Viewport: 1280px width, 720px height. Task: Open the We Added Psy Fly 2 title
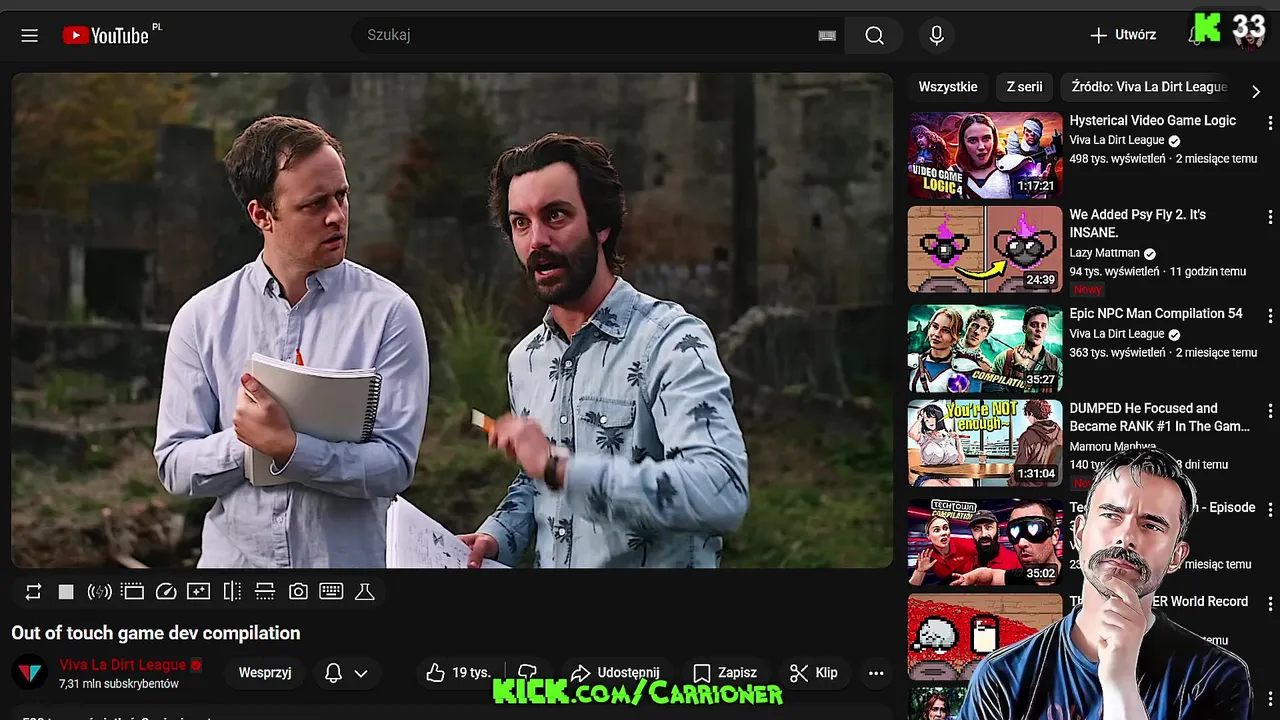tap(1138, 223)
